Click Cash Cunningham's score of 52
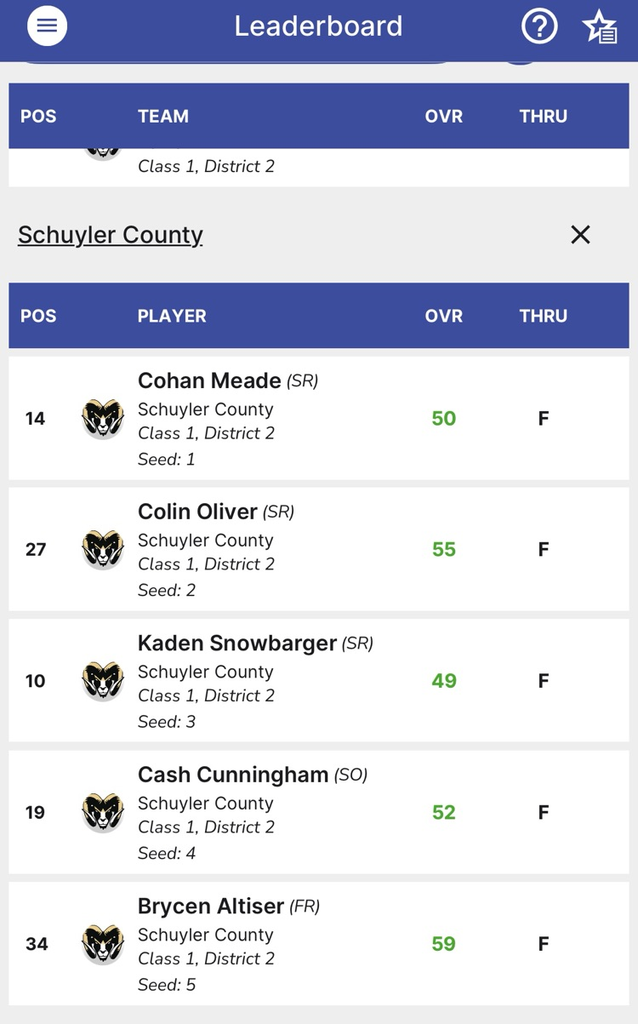Viewport: 638px width, 1024px height. [x=444, y=812]
